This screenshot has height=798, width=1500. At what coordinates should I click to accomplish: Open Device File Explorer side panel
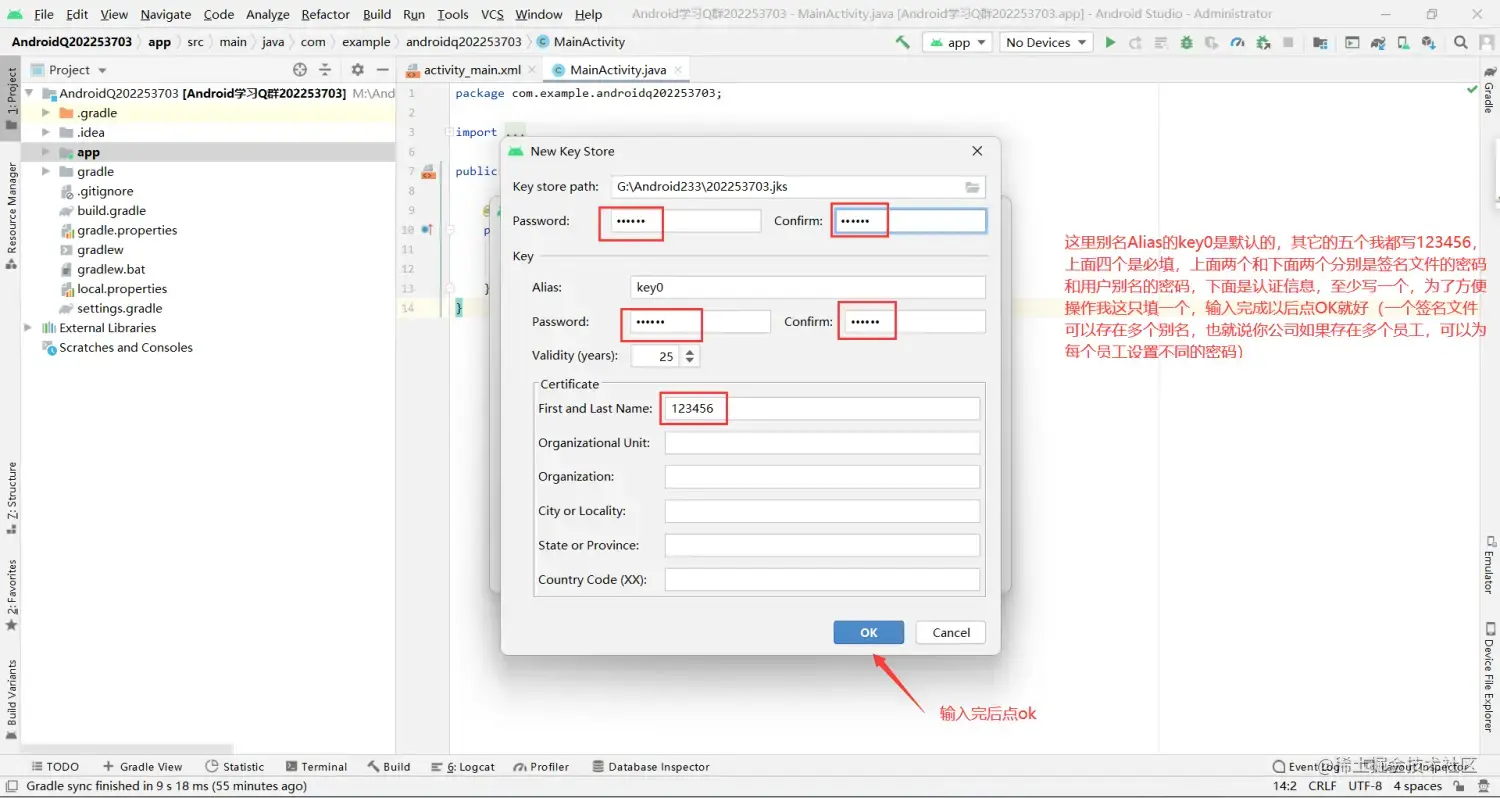pyautogui.click(x=1488, y=676)
